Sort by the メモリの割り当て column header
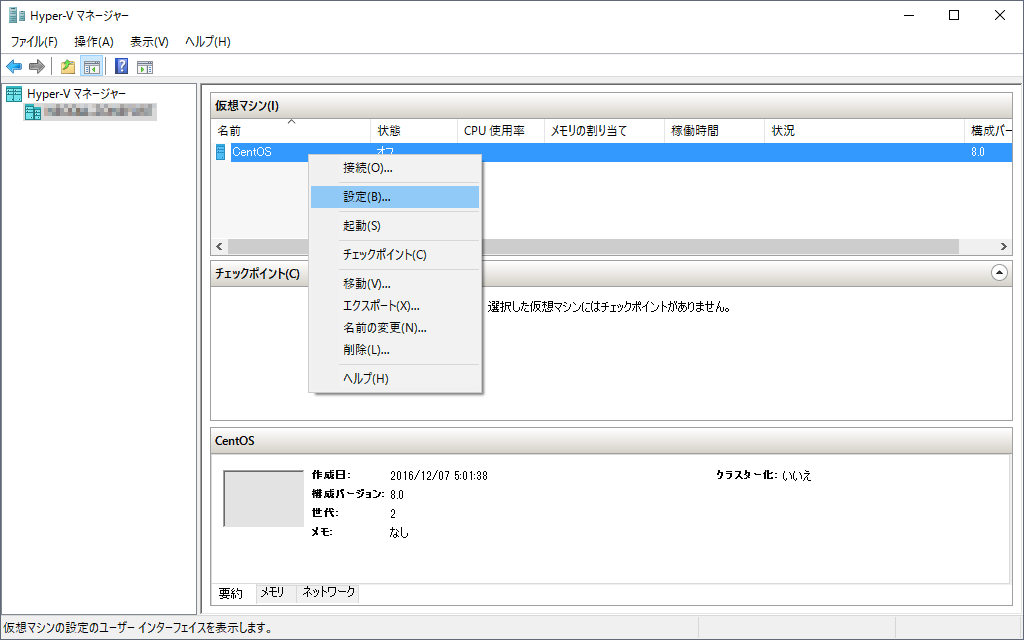 click(604, 131)
